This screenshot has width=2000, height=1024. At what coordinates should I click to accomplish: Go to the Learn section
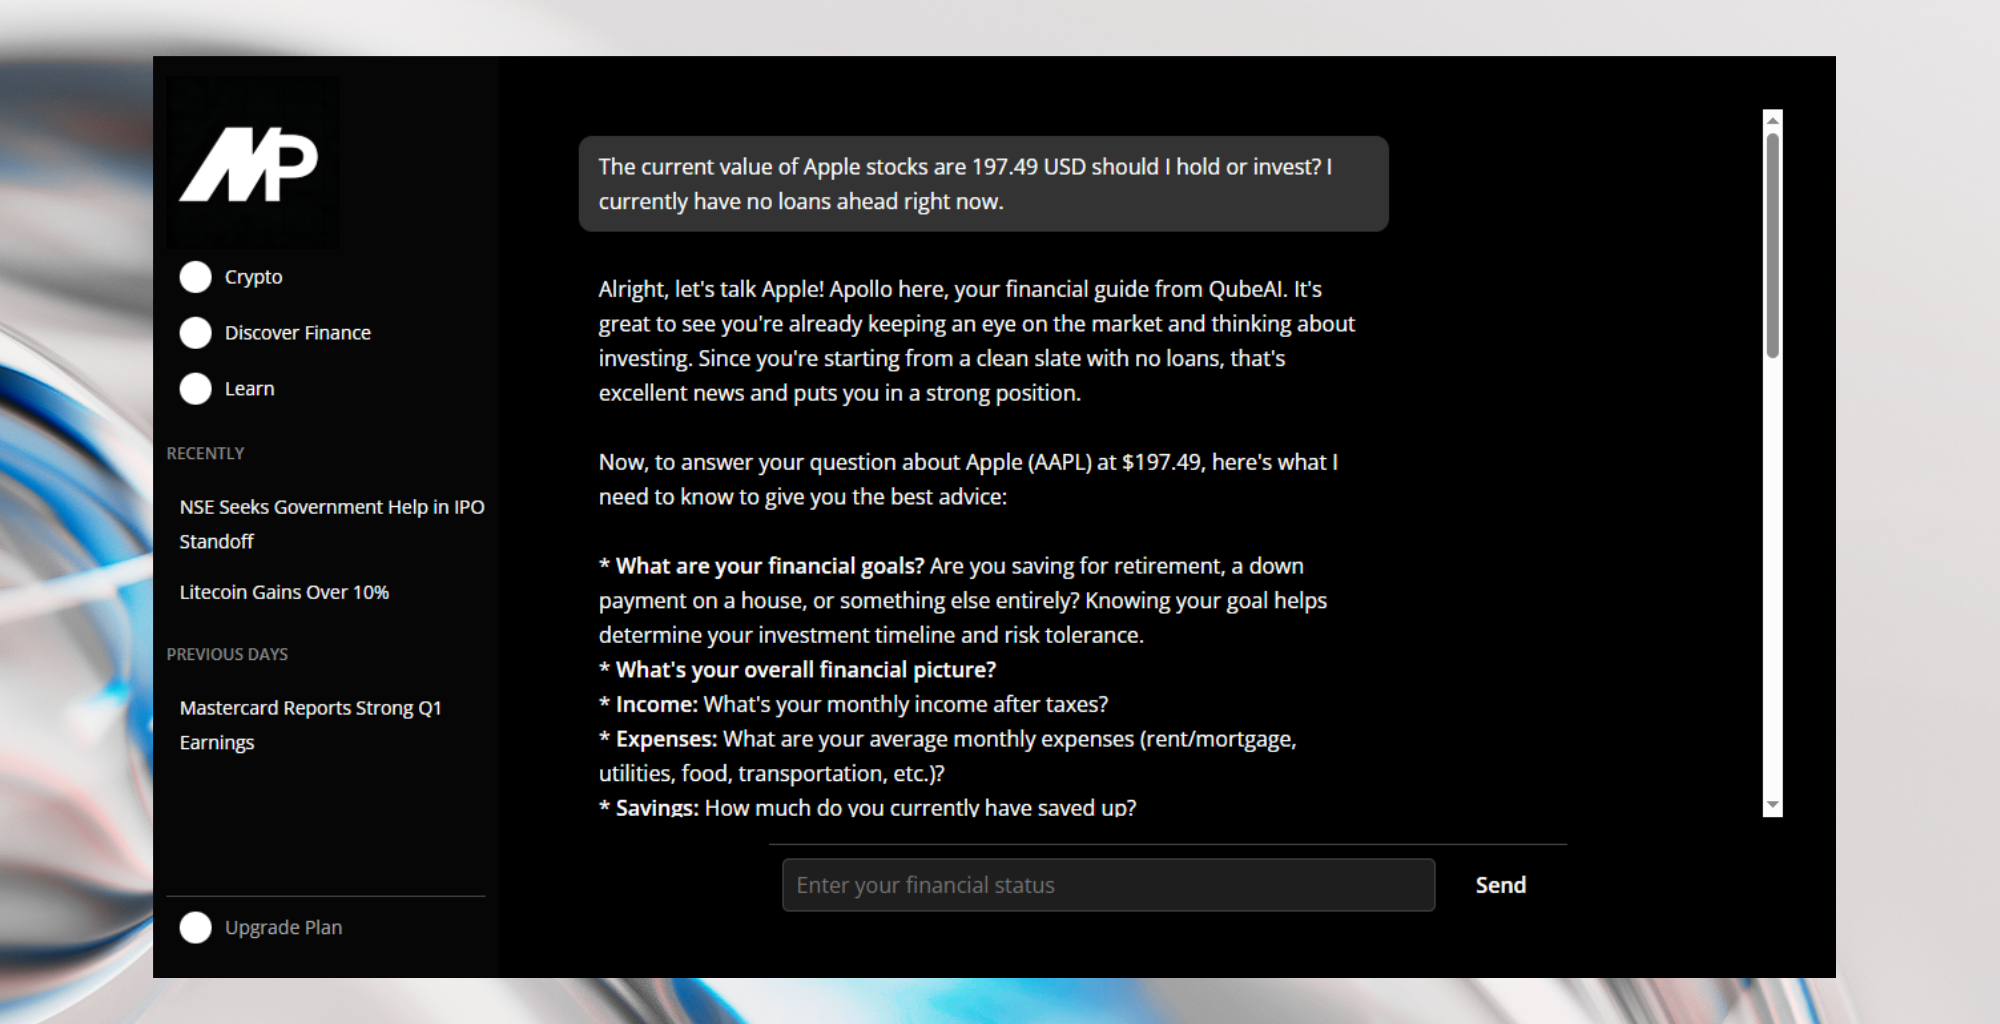pyautogui.click(x=249, y=389)
